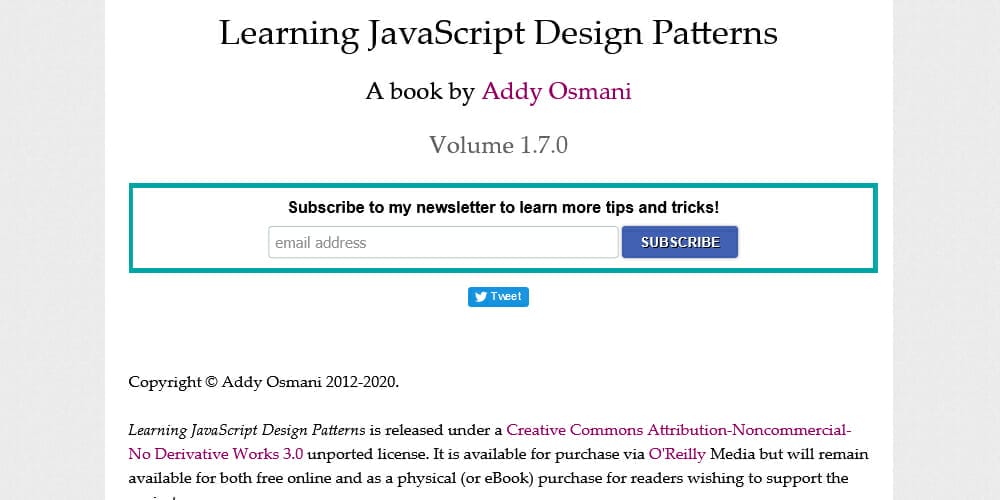1000x500 pixels.
Task: Click the word Media after O'Reilly
Action: (733, 454)
